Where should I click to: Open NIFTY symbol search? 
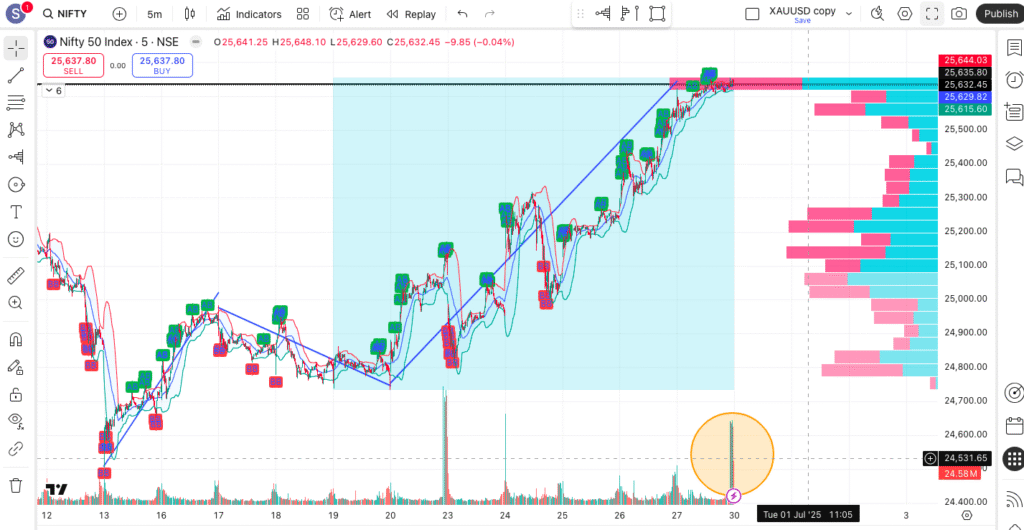point(67,14)
